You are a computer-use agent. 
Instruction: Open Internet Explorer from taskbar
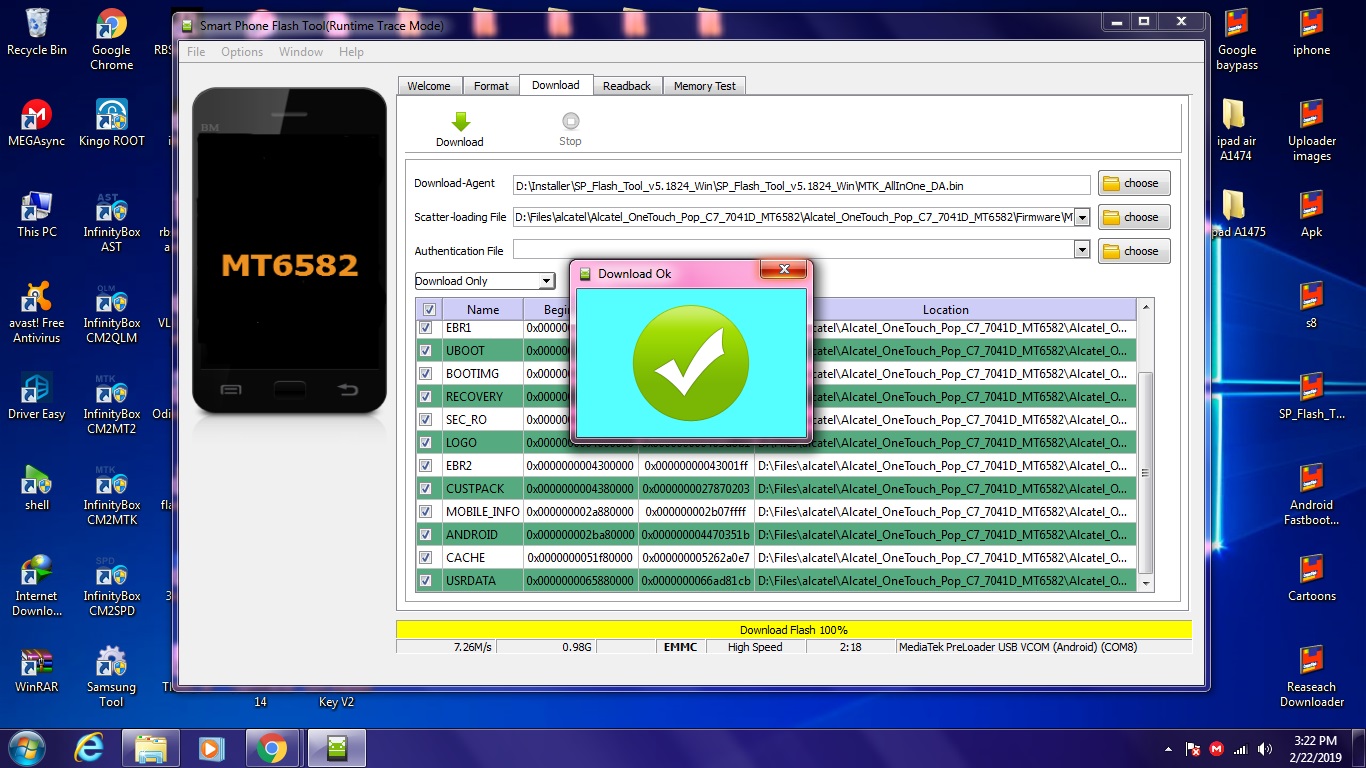click(90, 748)
